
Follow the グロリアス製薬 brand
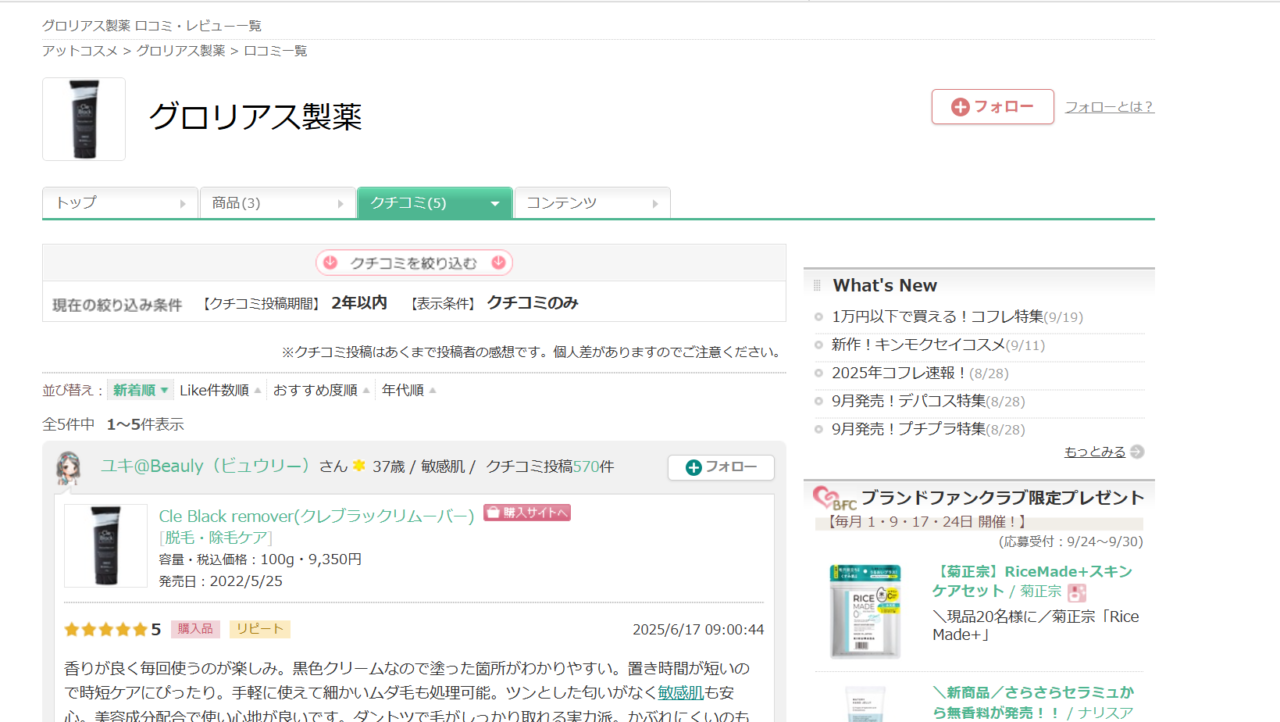click(x=992, y=107)
